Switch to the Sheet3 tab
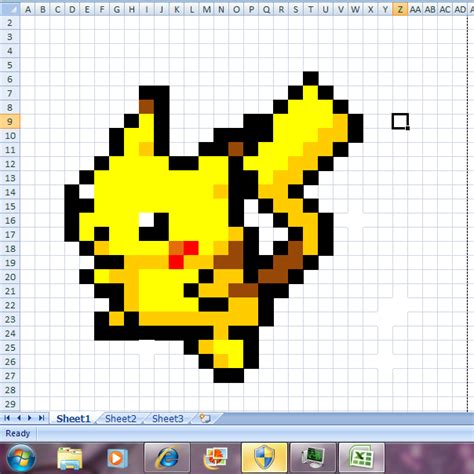 (168, 418)
